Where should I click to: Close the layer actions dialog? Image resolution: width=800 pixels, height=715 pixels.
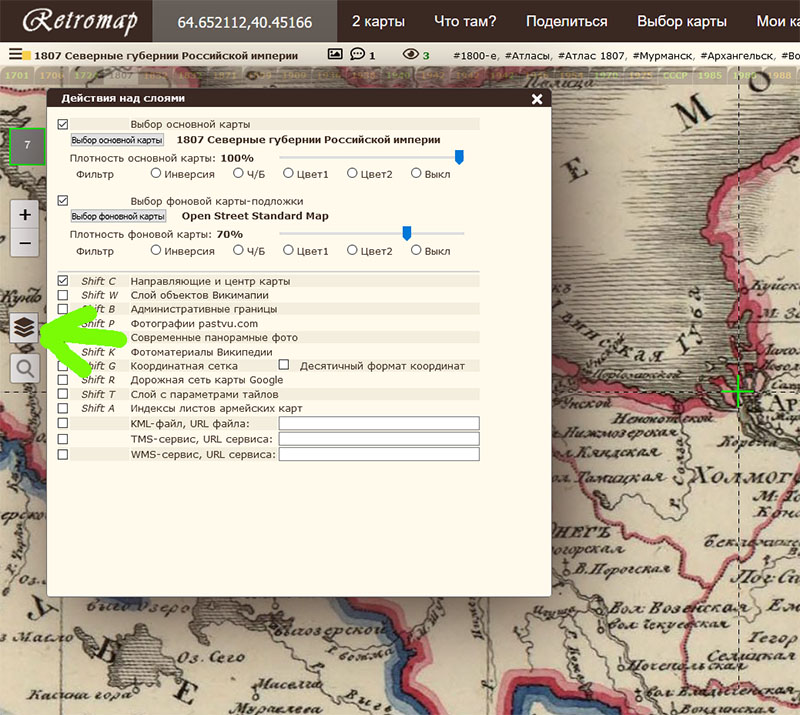[537, 99]
